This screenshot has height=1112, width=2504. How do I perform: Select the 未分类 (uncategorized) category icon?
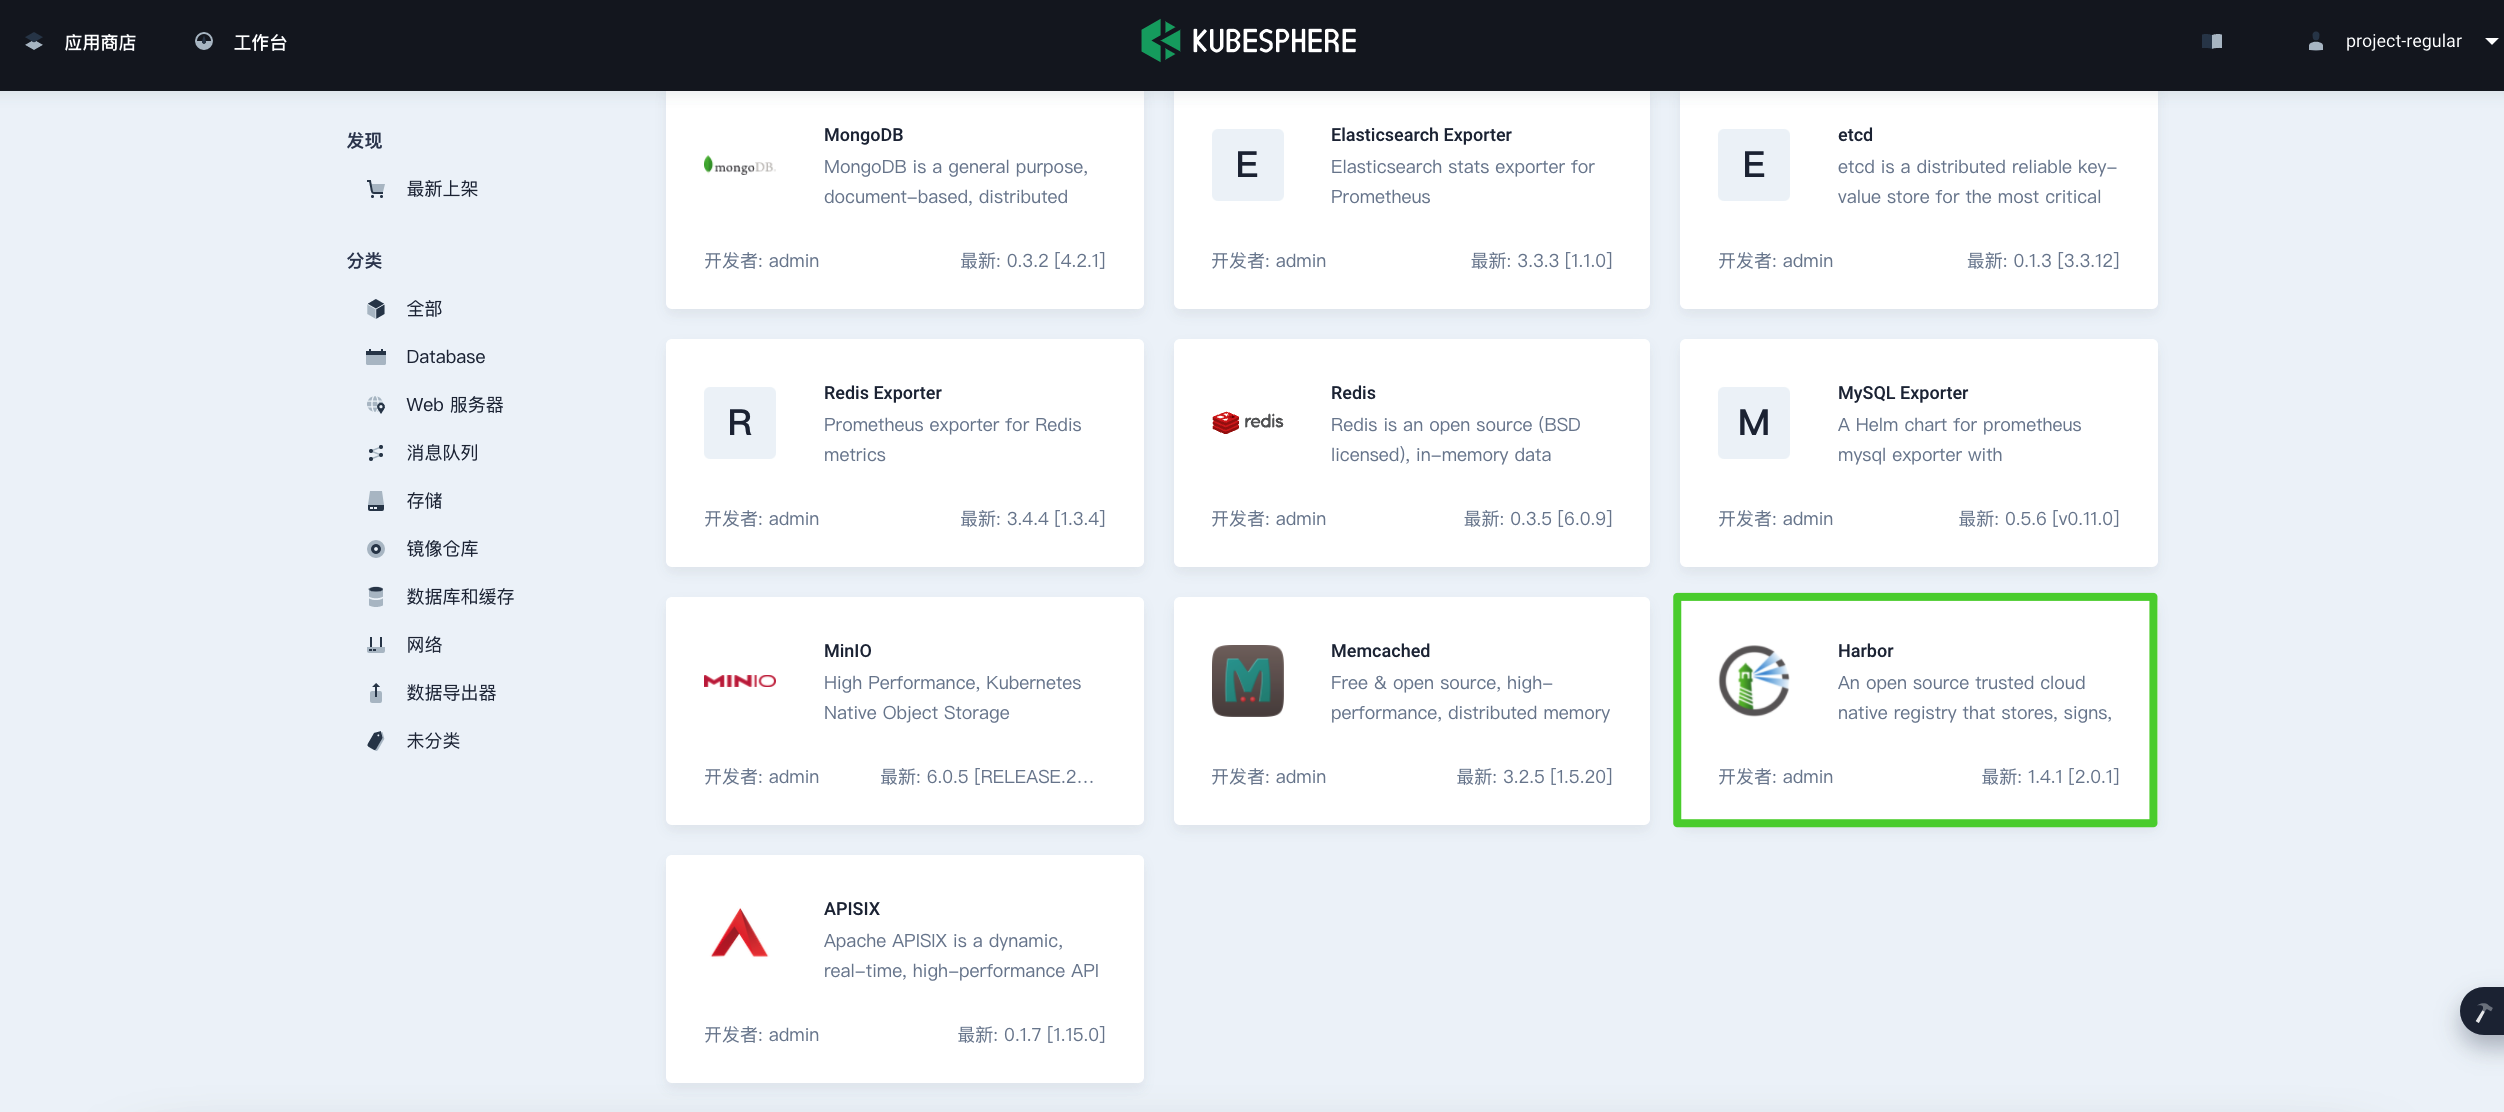[376, 740]
